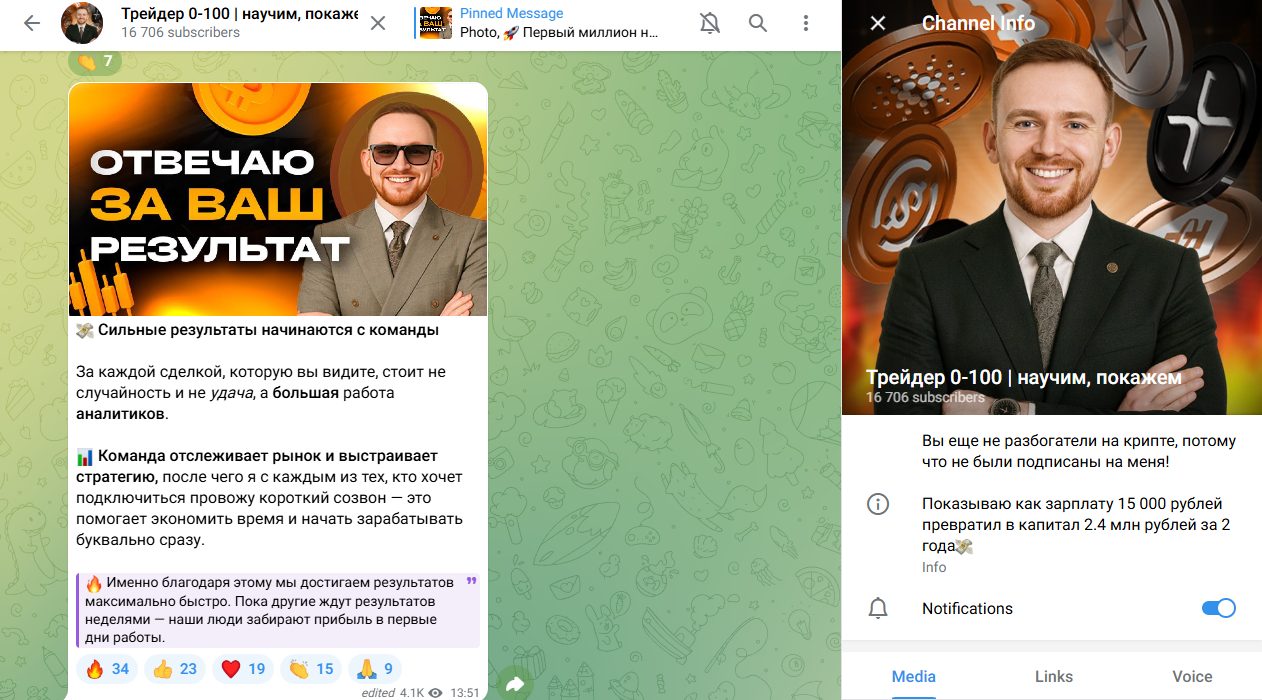Open the pinned message preview
The image size is (1262, 700).
pyautogui.click(x=540, y=23)
